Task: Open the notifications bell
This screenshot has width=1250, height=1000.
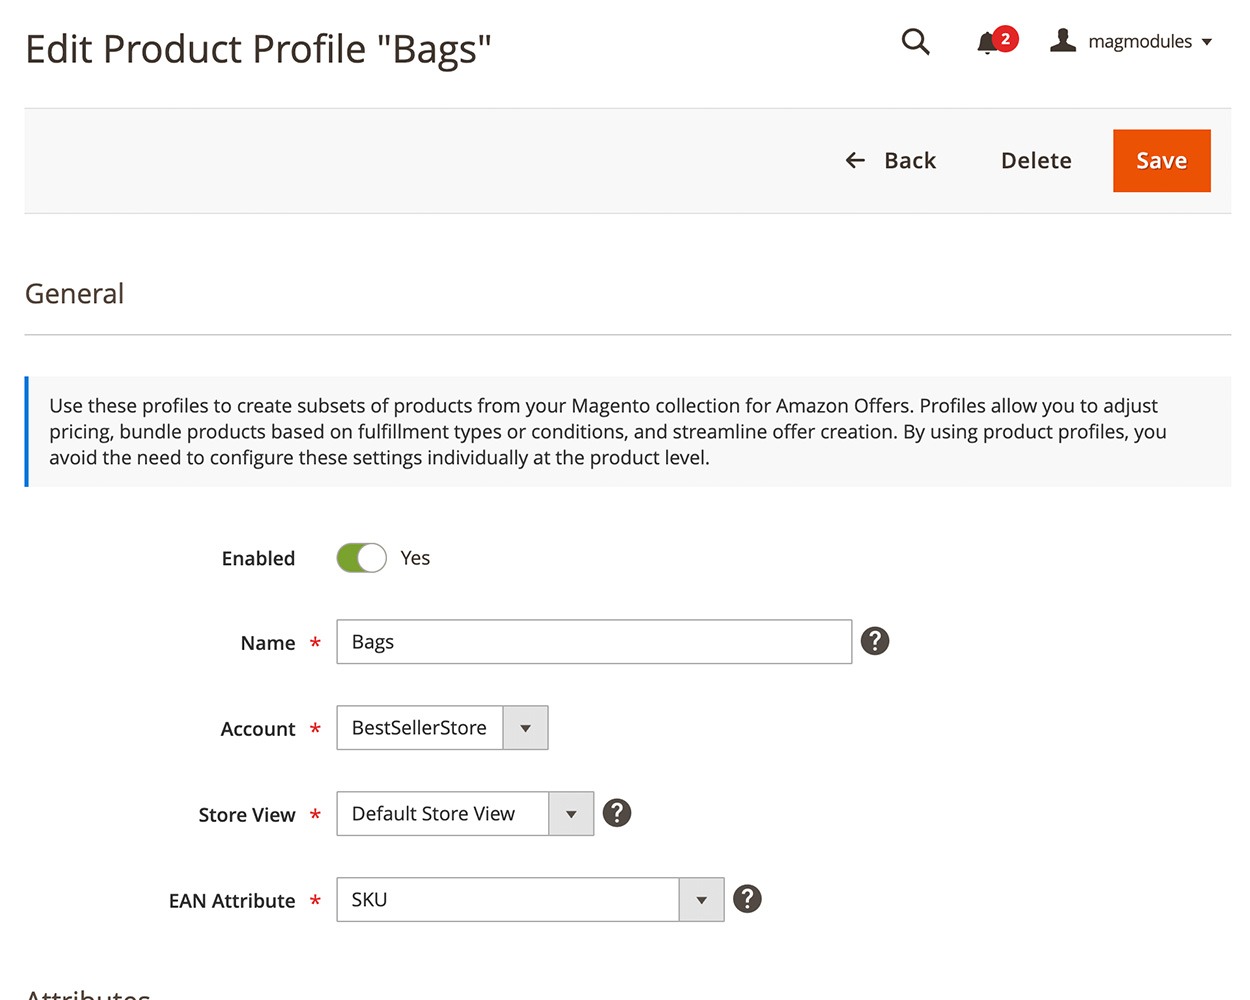Action: tap(989, 42)
